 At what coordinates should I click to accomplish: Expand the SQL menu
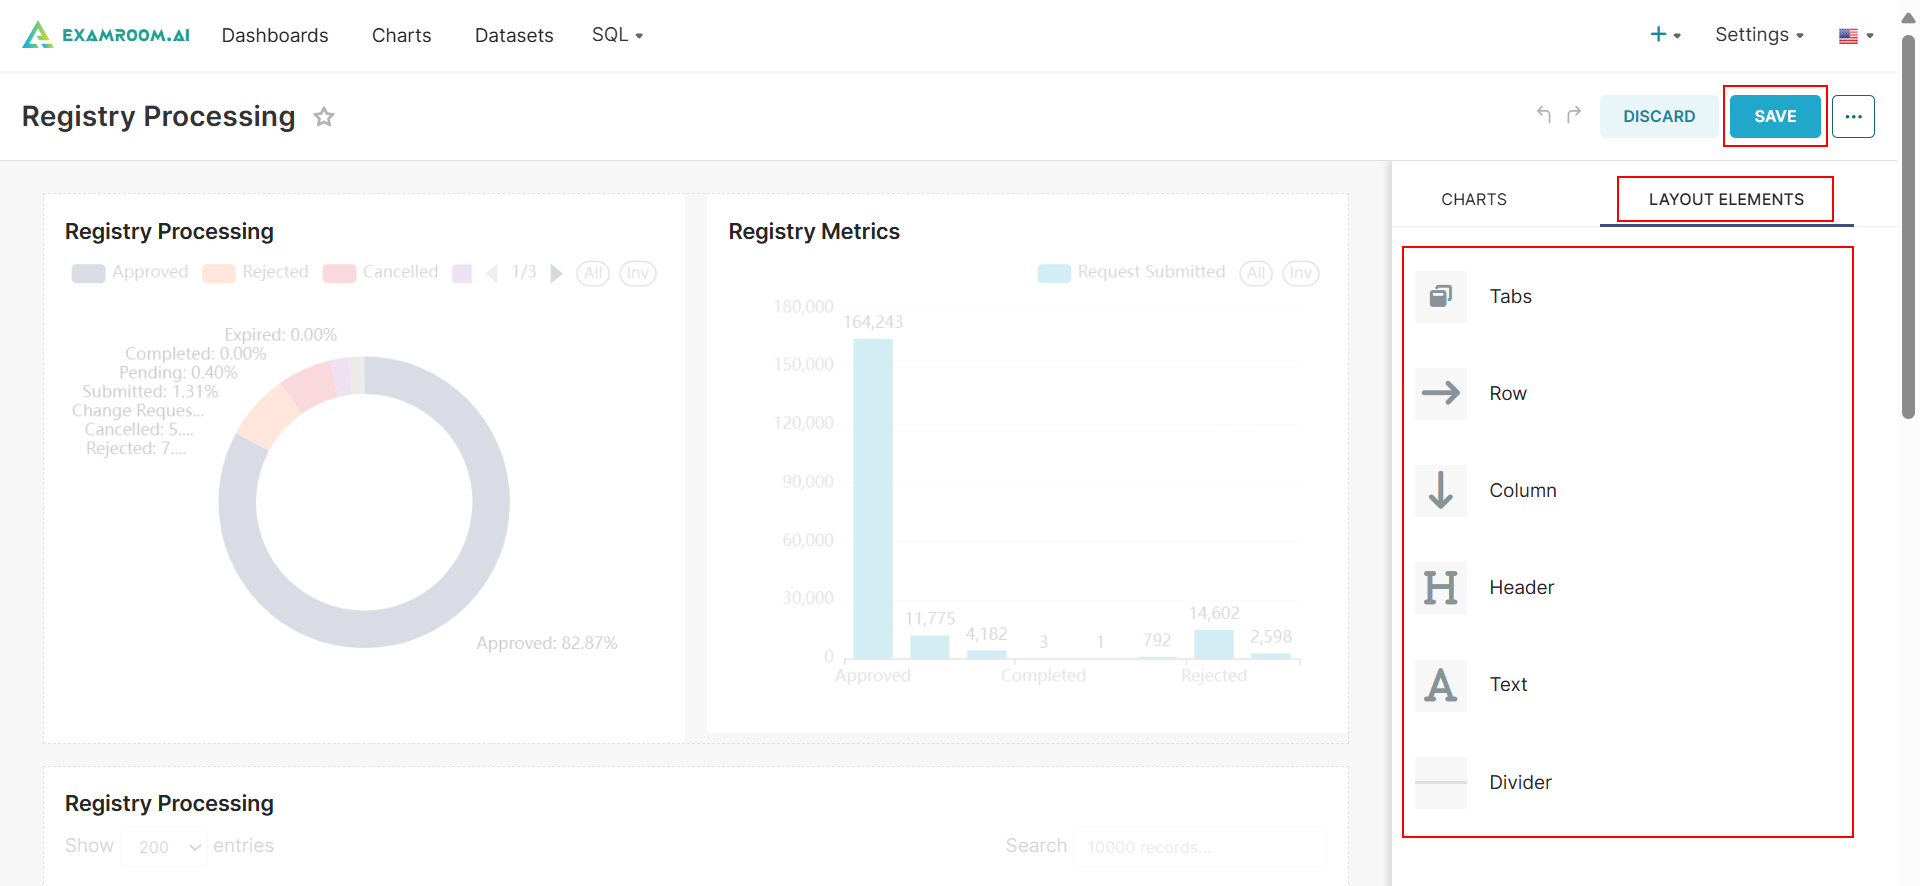click(617, 35)
